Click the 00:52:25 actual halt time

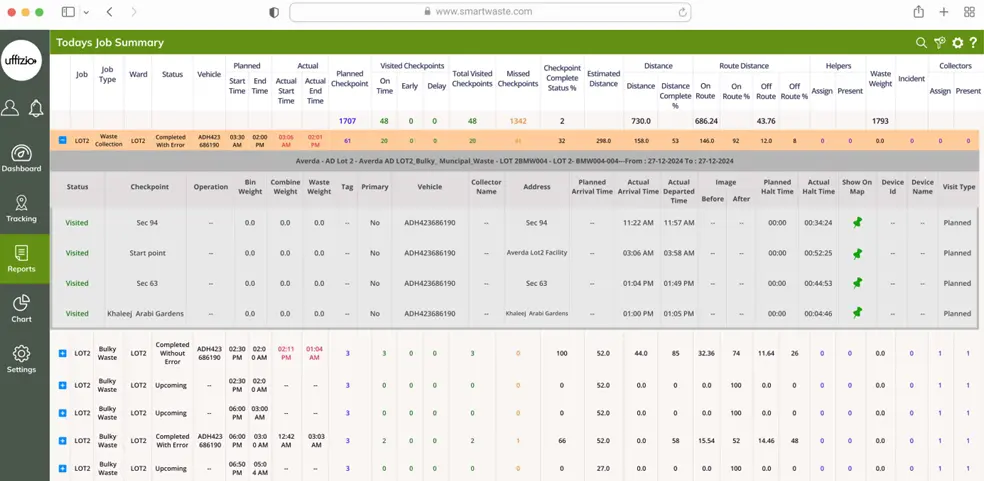point(818,253)
